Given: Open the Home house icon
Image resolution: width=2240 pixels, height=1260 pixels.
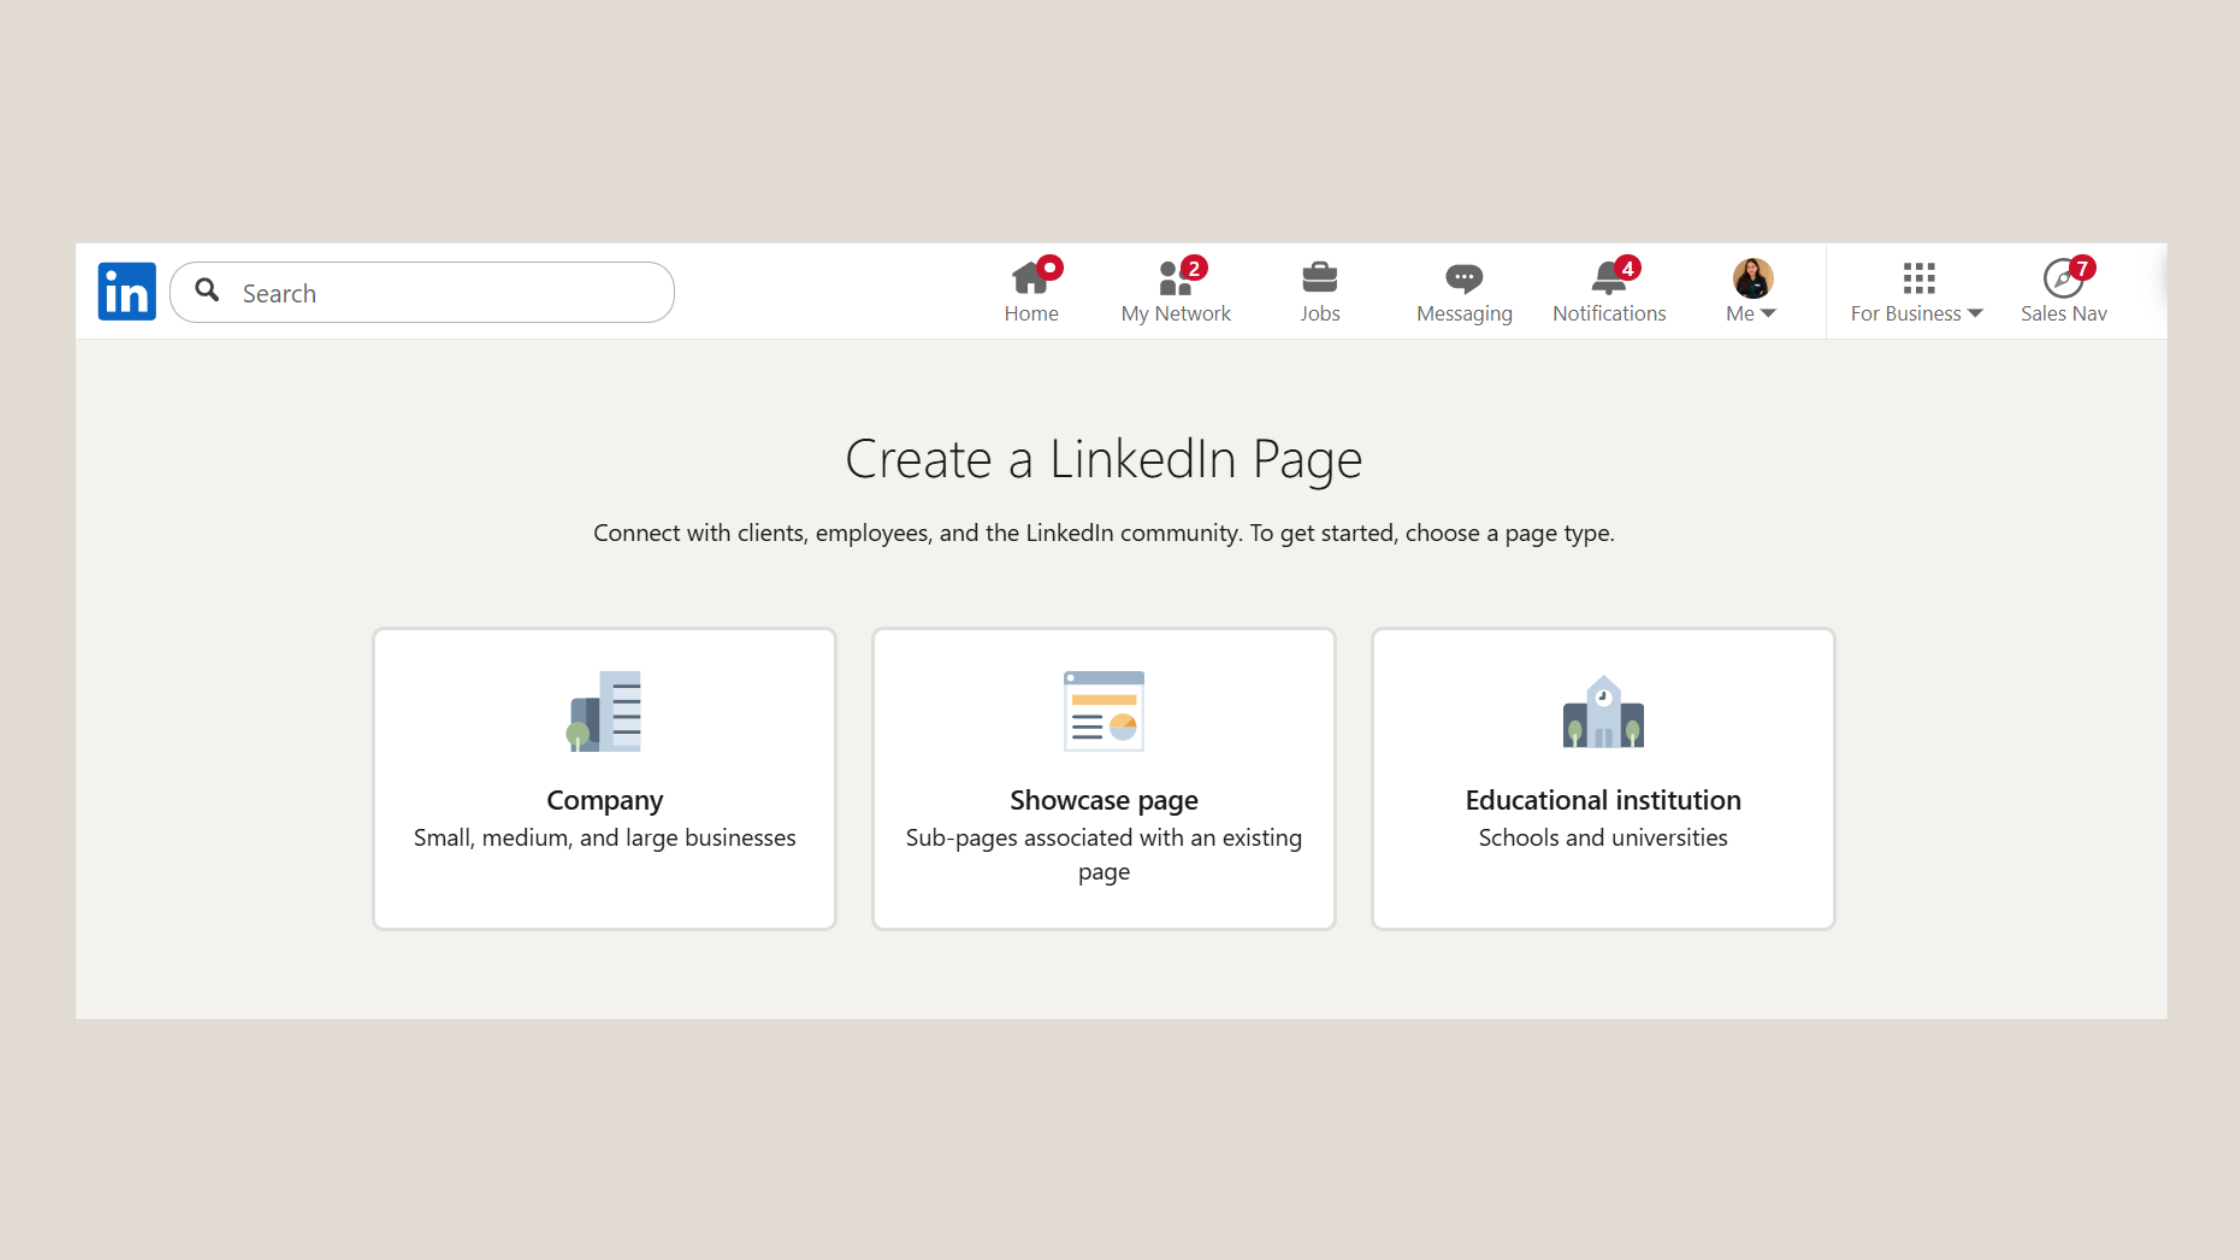Looking at the screenshot, I should (x=1030, y=278).
